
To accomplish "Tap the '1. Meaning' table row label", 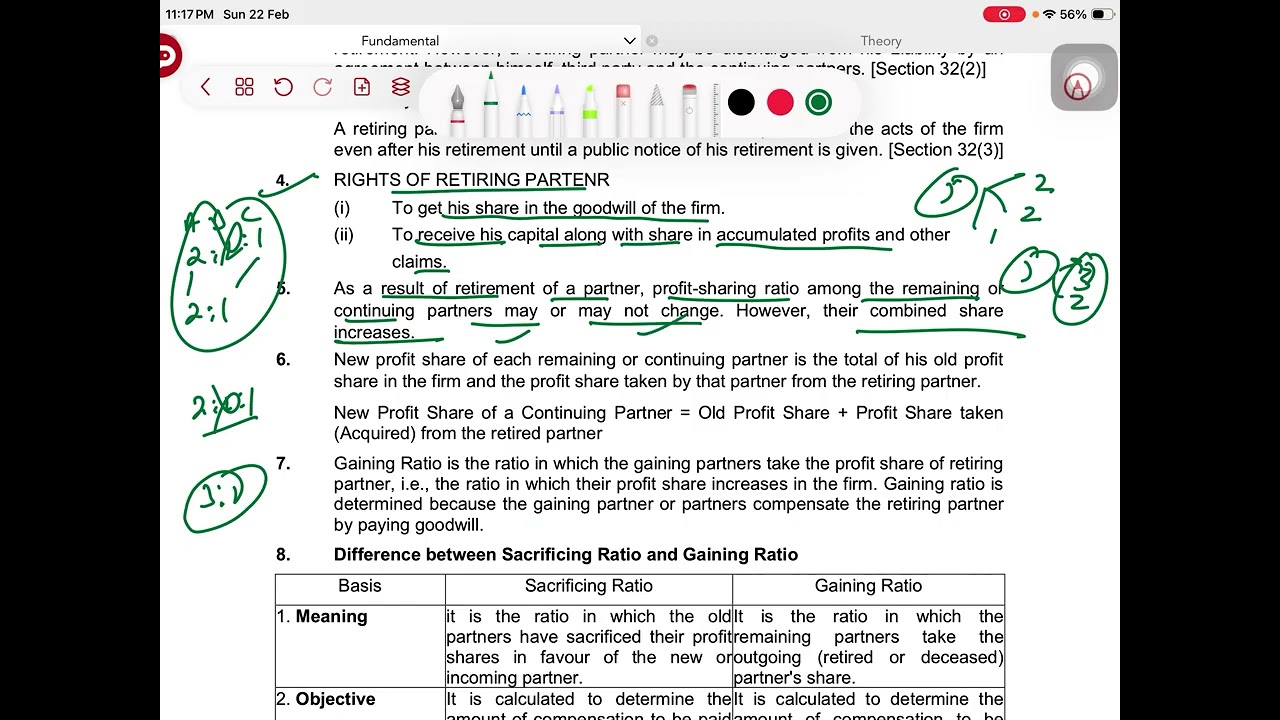I will coord(322,617).
